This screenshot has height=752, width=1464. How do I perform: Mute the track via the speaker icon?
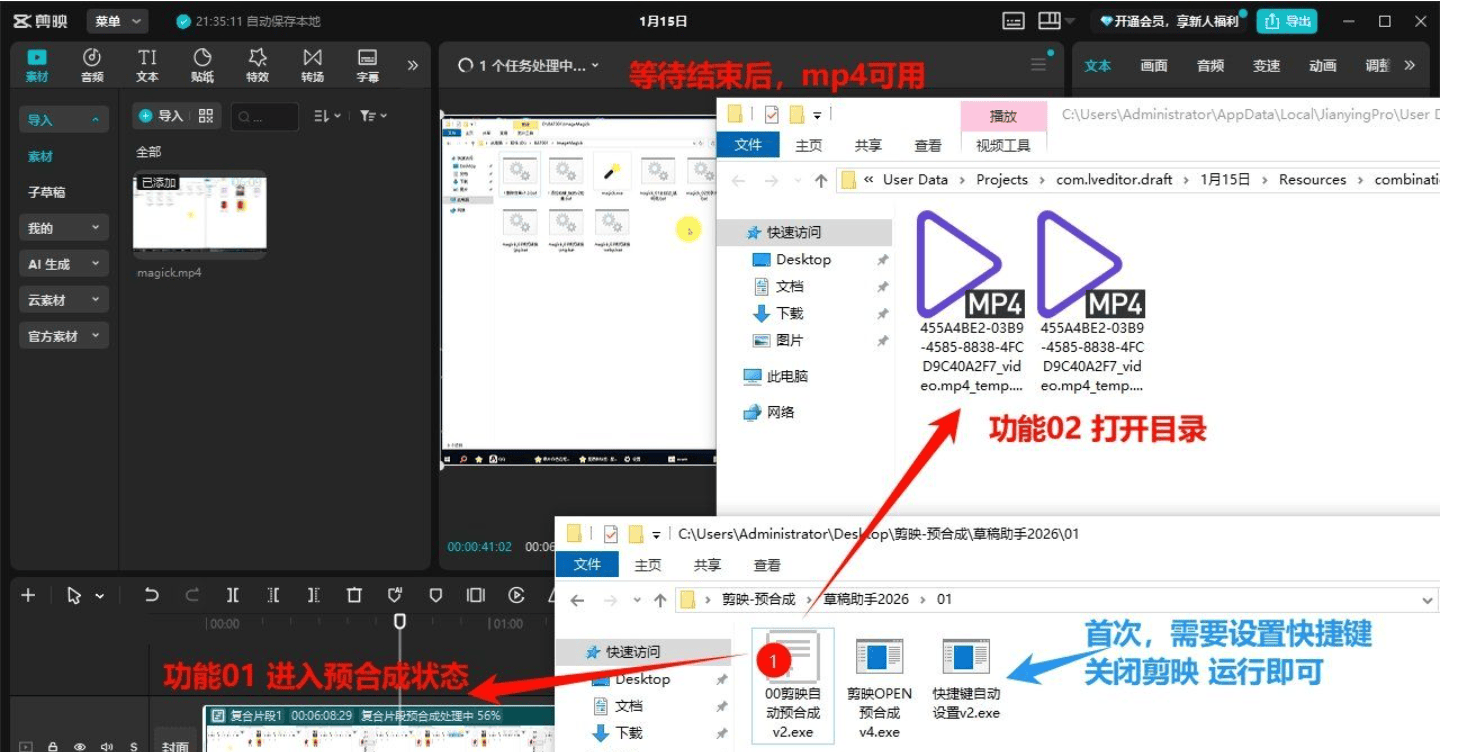point(105,745)
